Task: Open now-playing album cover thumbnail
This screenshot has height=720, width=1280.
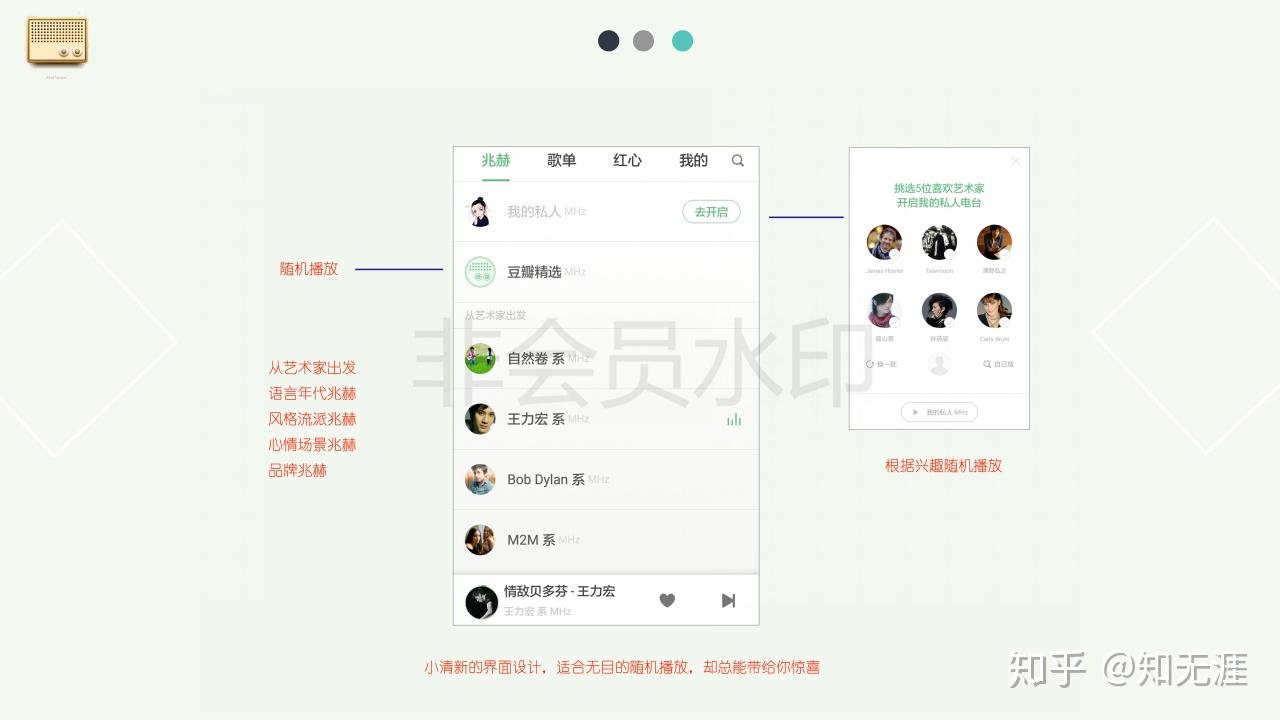Action: (481, 601)
